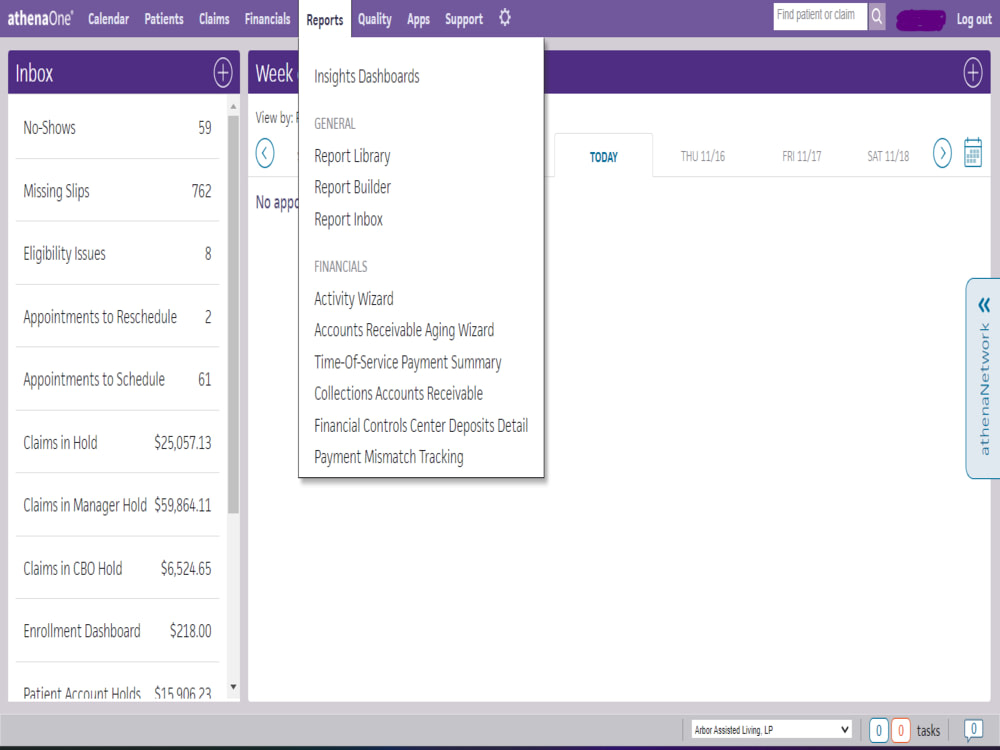Open the Support menu
The width and height of the screenshot is (1000, 750).
(464, 20)
